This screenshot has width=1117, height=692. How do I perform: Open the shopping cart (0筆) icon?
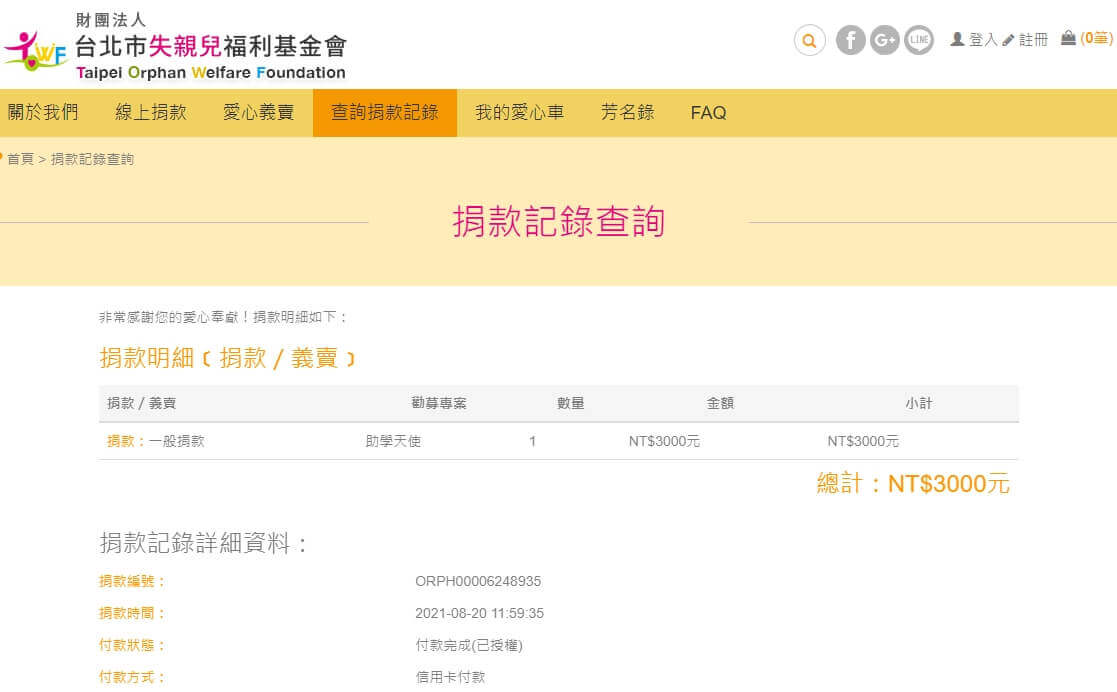[1068, 38]
